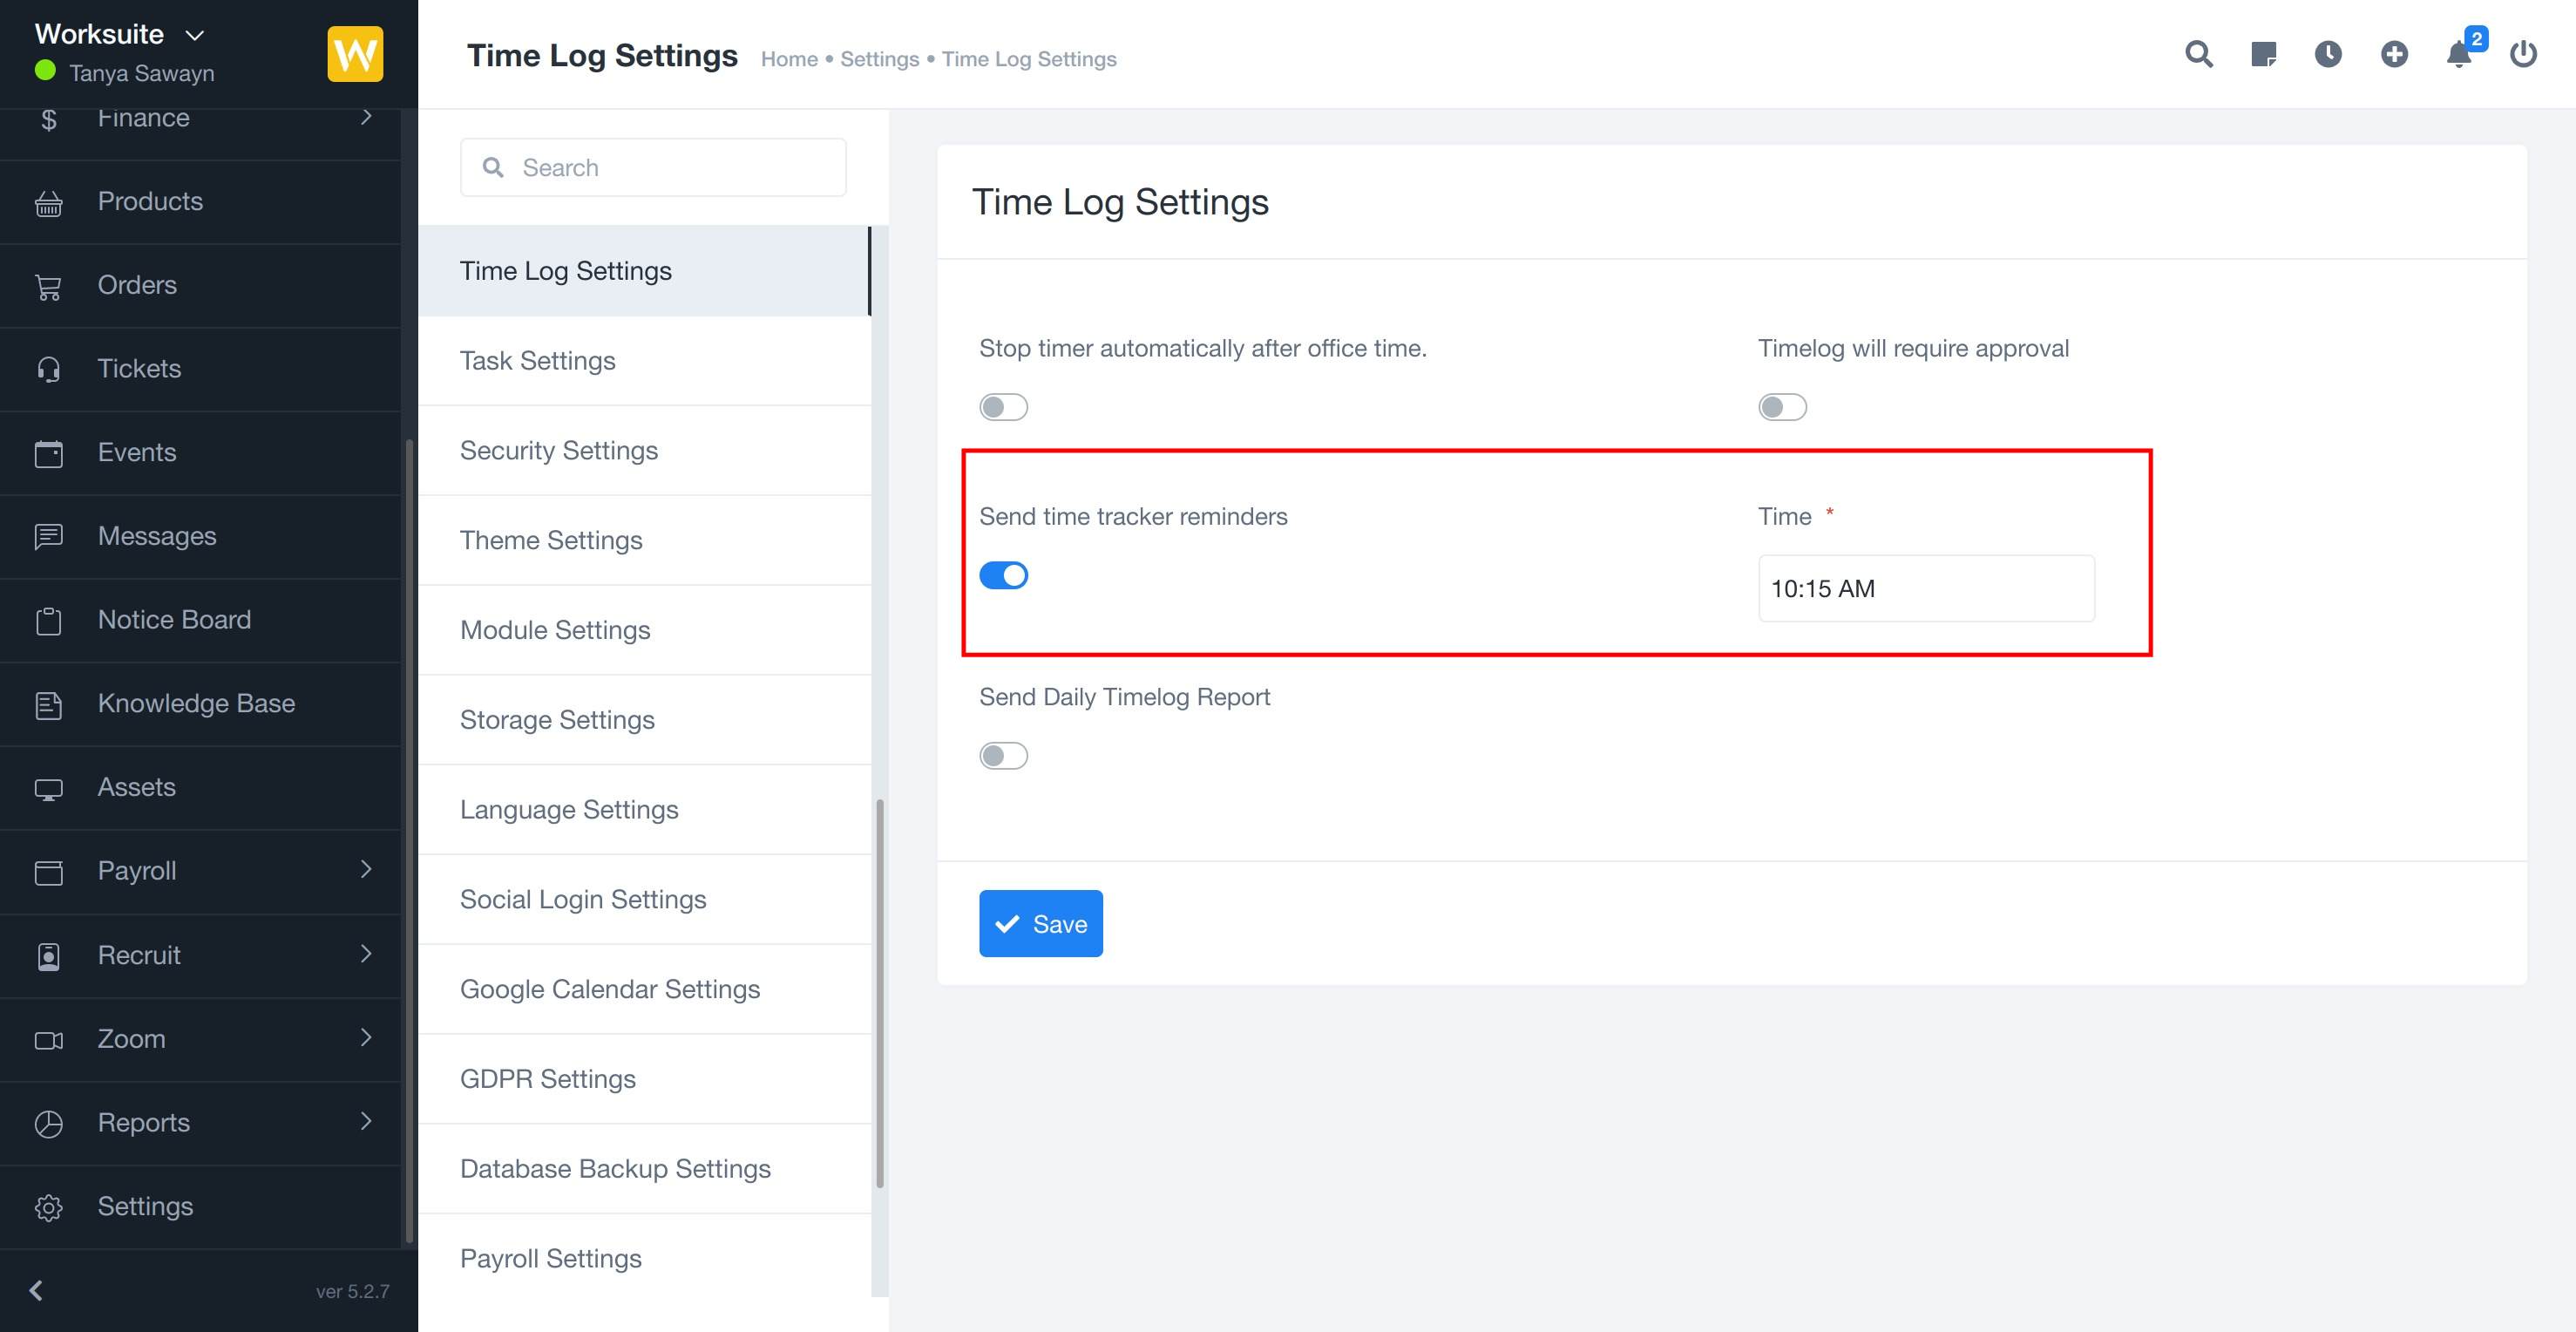The height and width of the screenshot is (1332, 2576).
Task: Collapse sidebar with bottom-left arrow icon
Action: (36, 1290)
